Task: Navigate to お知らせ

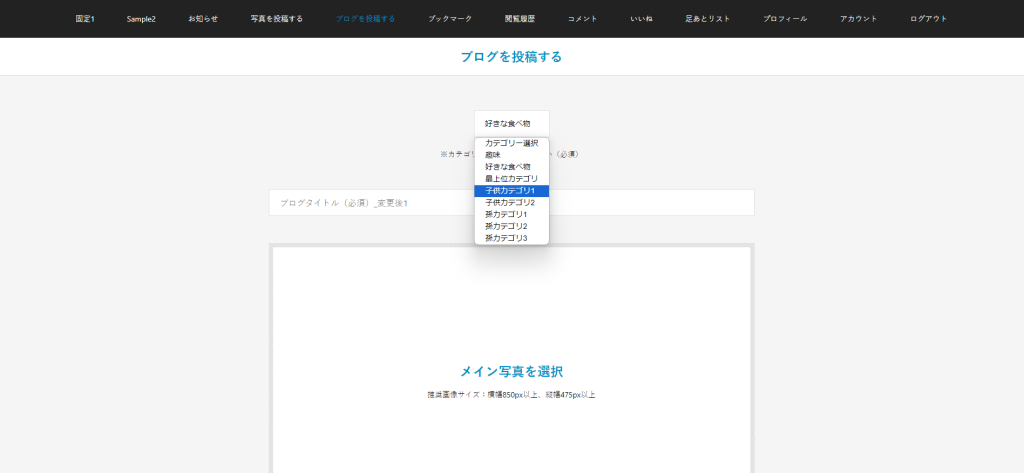Action: coord(203,19)
